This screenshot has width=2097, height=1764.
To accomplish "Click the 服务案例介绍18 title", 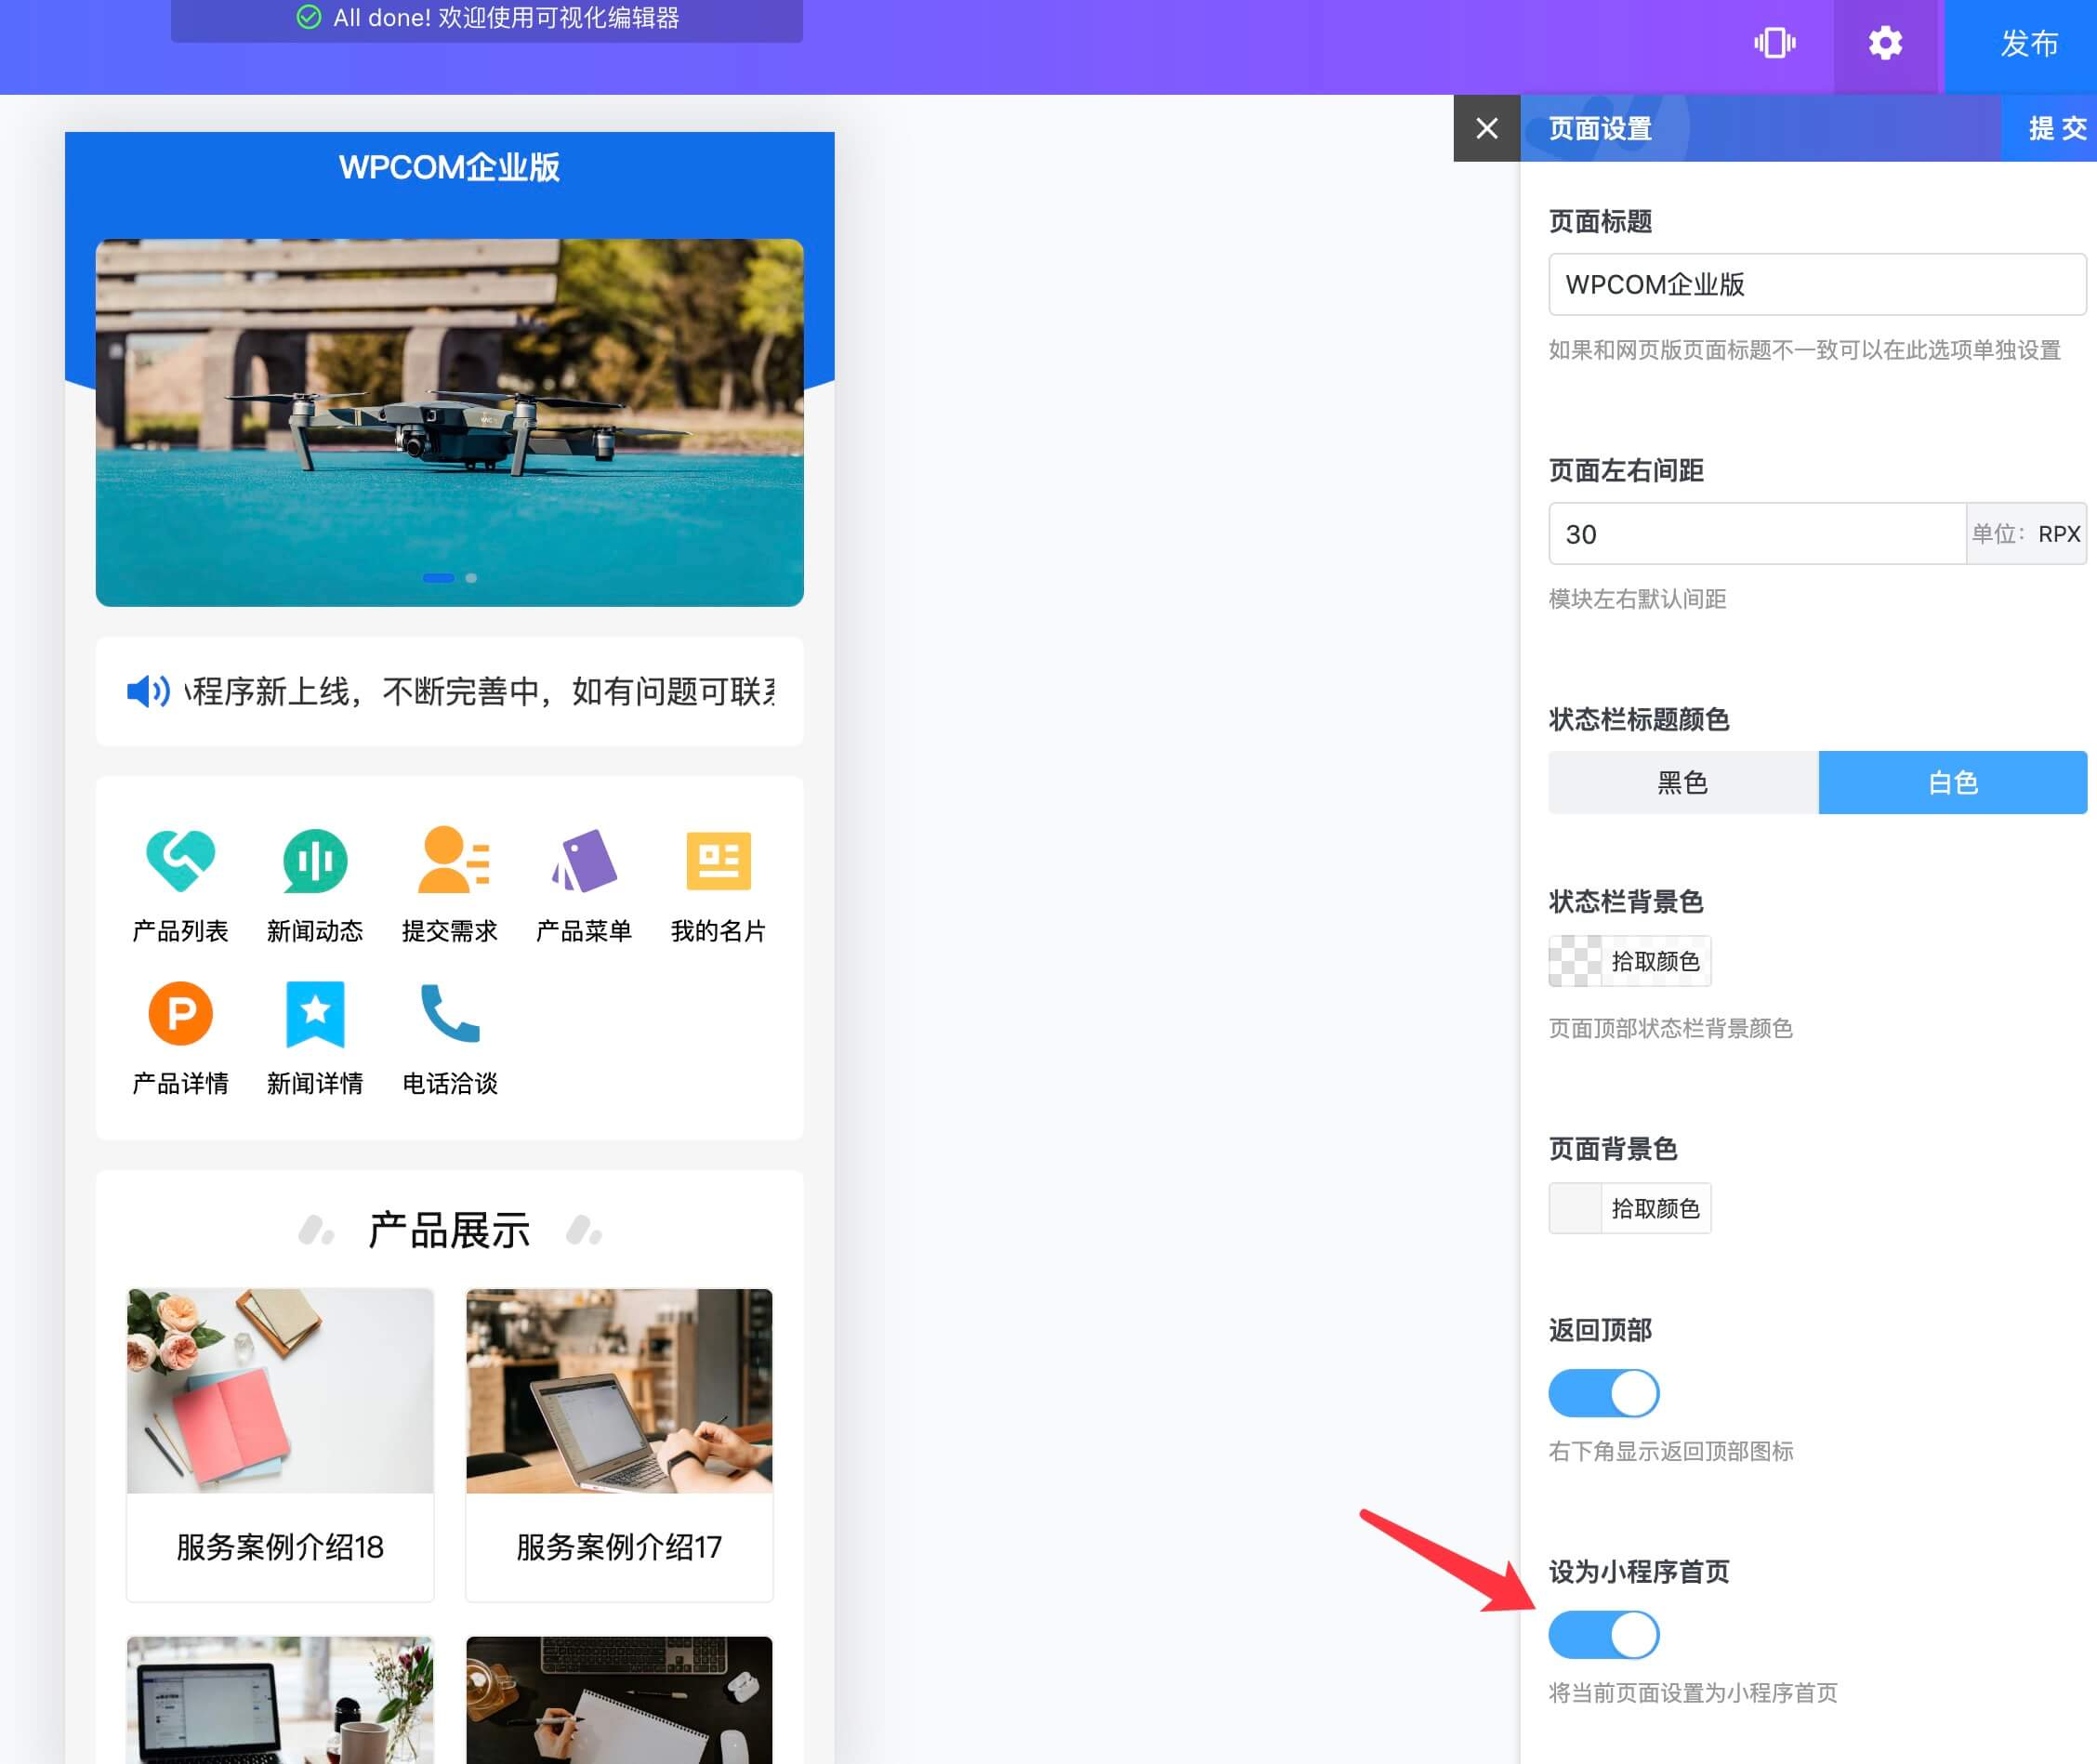I will pos(280,1547).
